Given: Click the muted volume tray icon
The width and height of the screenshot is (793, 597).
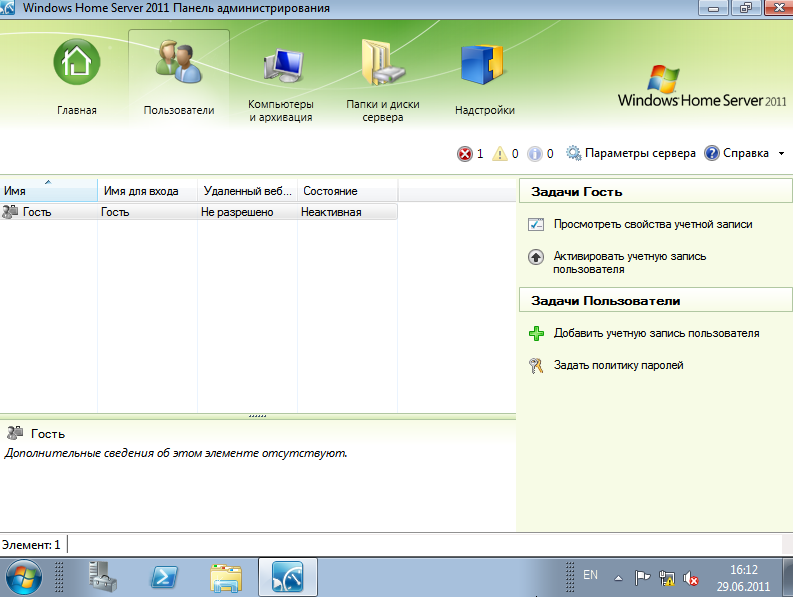Looking at the screenshot, I should [690, 578].
